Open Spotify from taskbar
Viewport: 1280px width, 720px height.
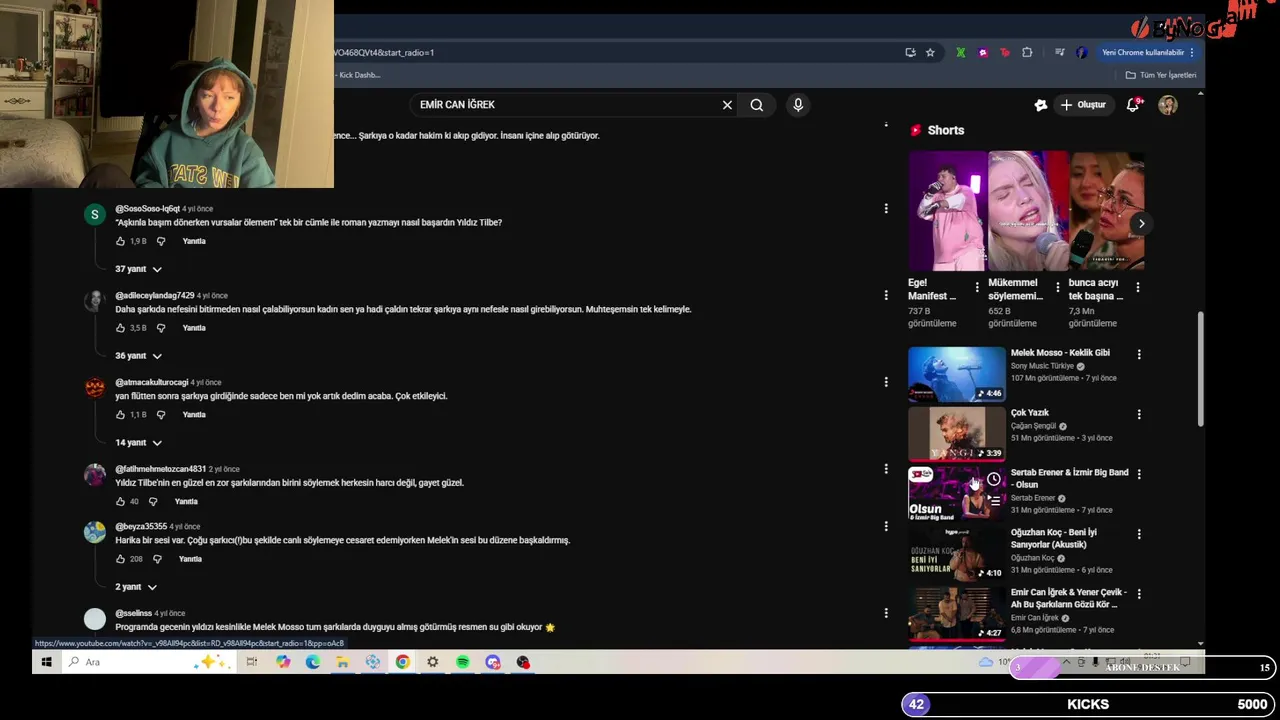click(463, 662)
